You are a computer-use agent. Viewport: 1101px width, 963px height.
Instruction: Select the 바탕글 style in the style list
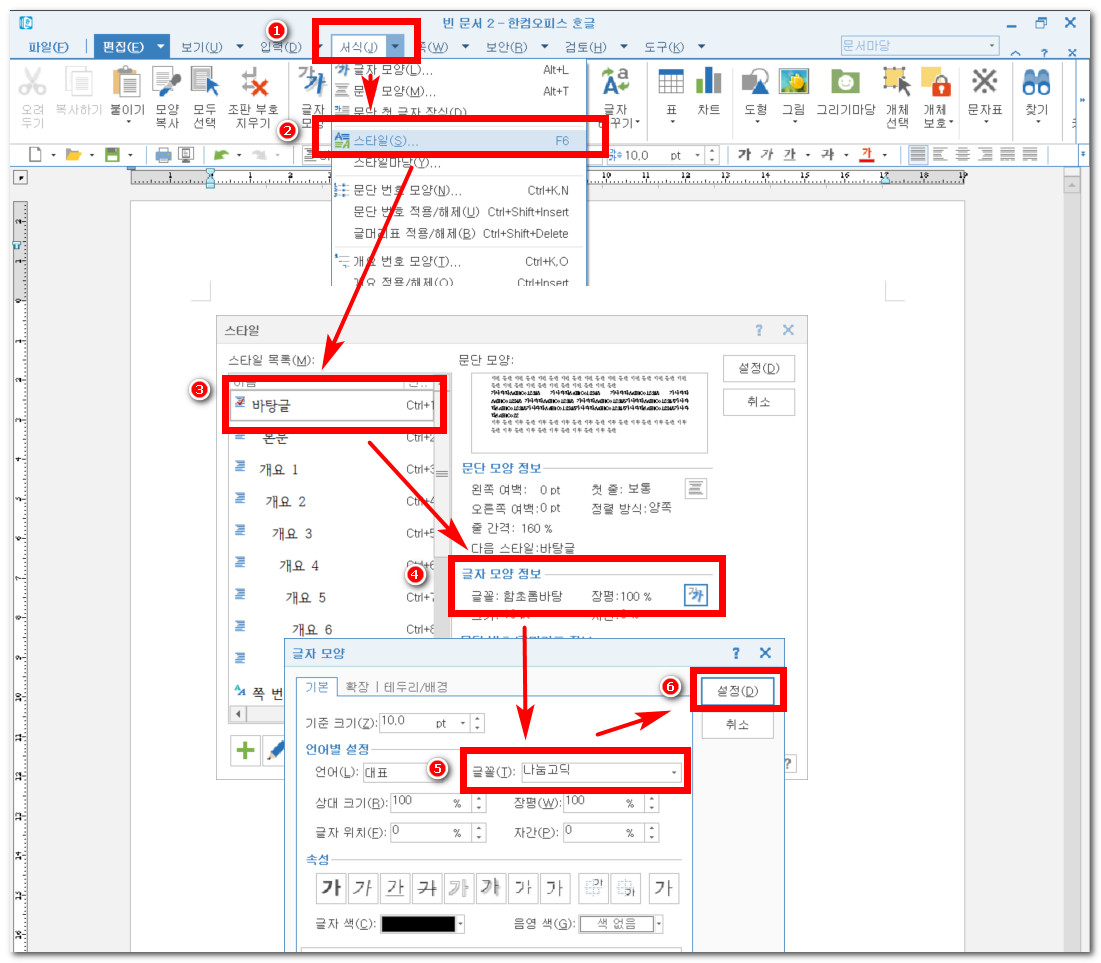[x=334, y=405]
